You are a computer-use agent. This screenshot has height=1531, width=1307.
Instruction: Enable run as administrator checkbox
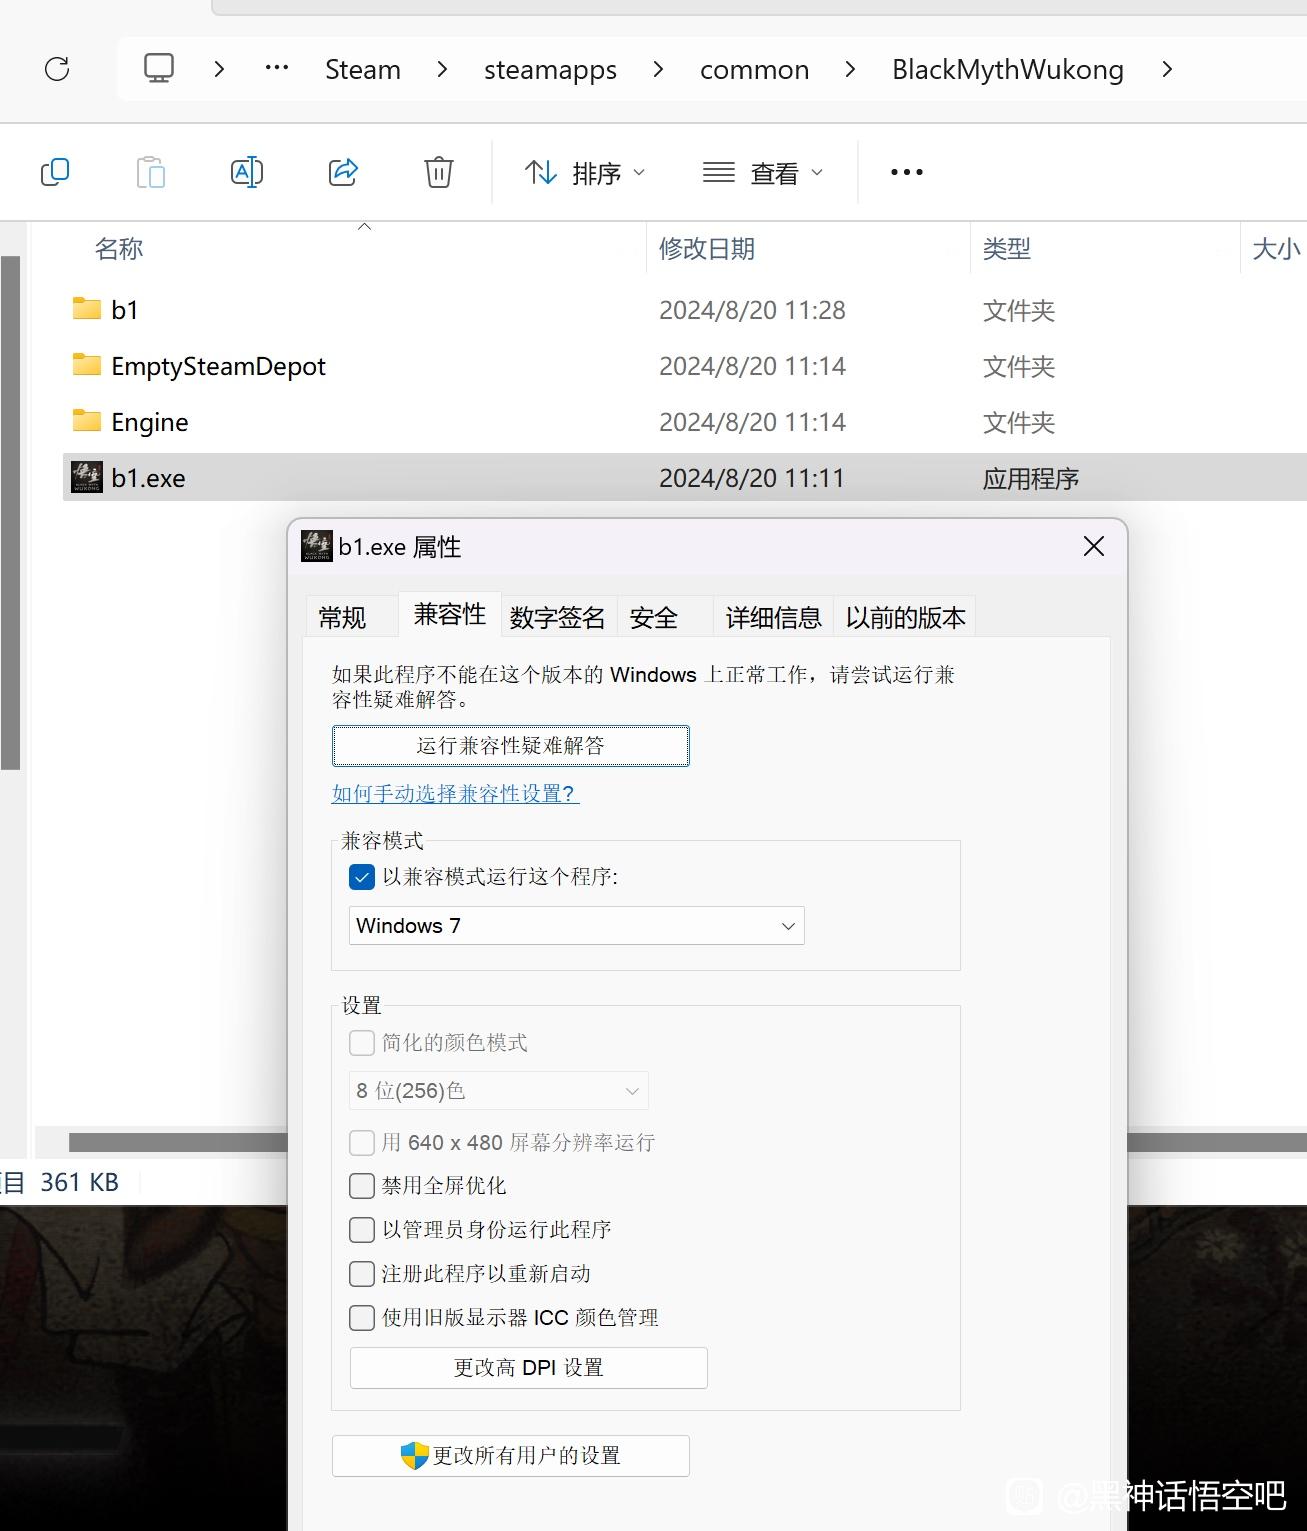point(362,1230)
